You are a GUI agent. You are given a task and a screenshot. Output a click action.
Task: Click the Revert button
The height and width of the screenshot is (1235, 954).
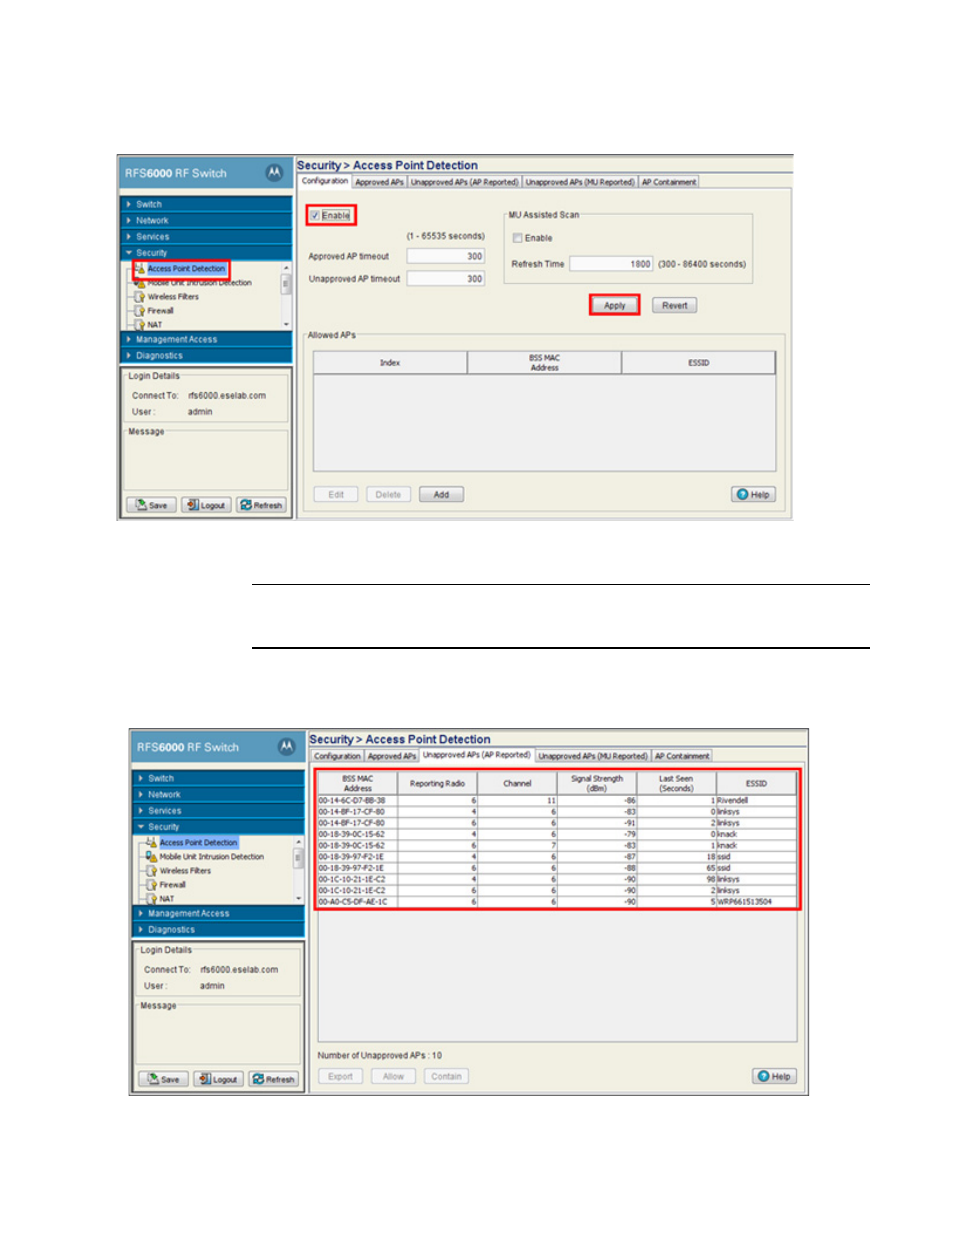coord(674,305)
